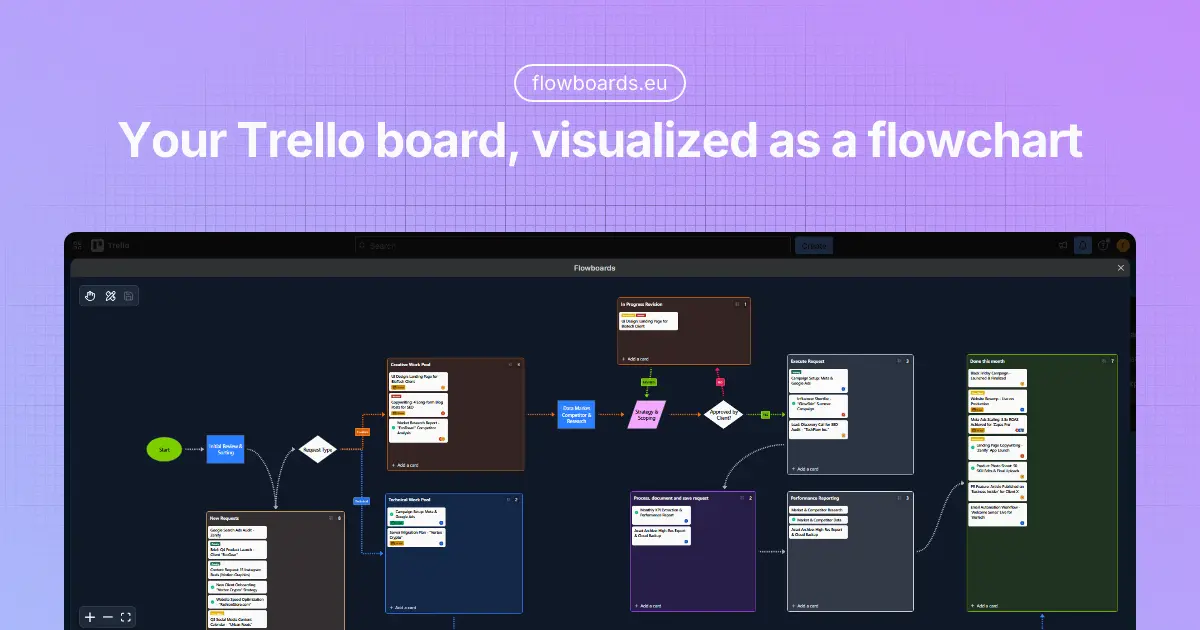Open the Server Migration Plan card
Viewport: 1200px width, 630px height.
(x=417, y=538)
